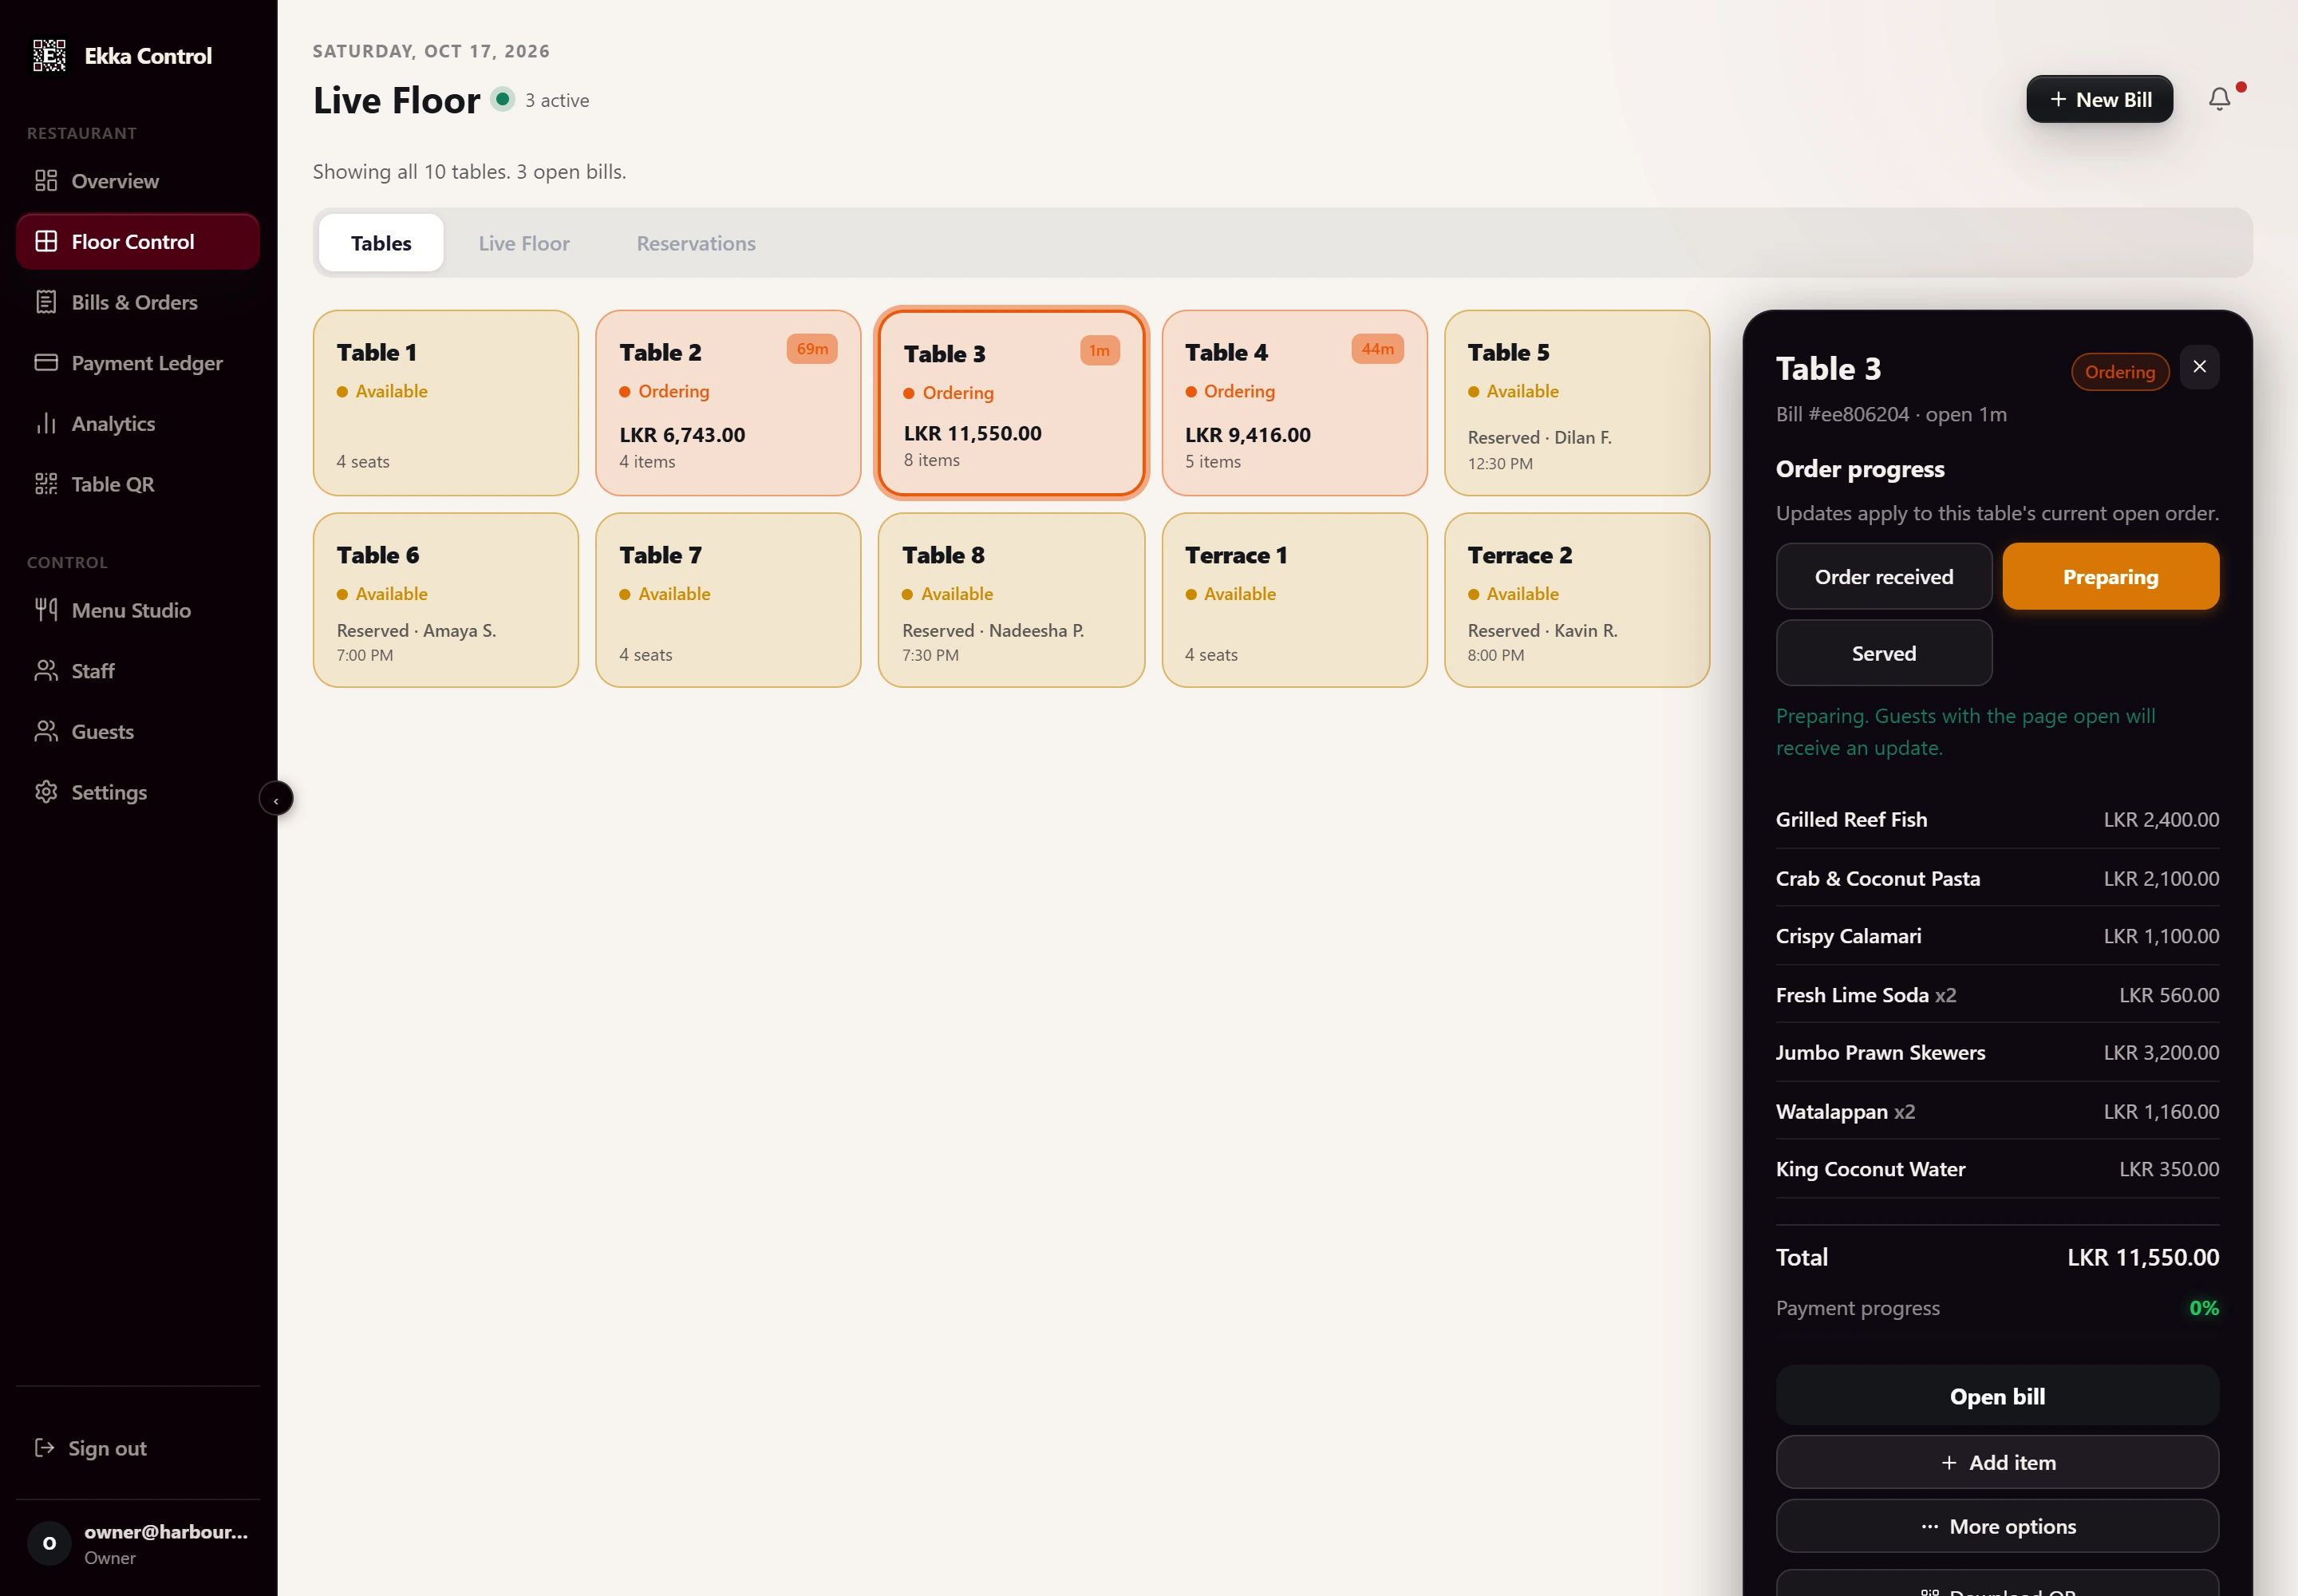Close the Table 3 detail panel
The width and height of the screenshot is (2298, 1596).
(x=2199, y=367)
